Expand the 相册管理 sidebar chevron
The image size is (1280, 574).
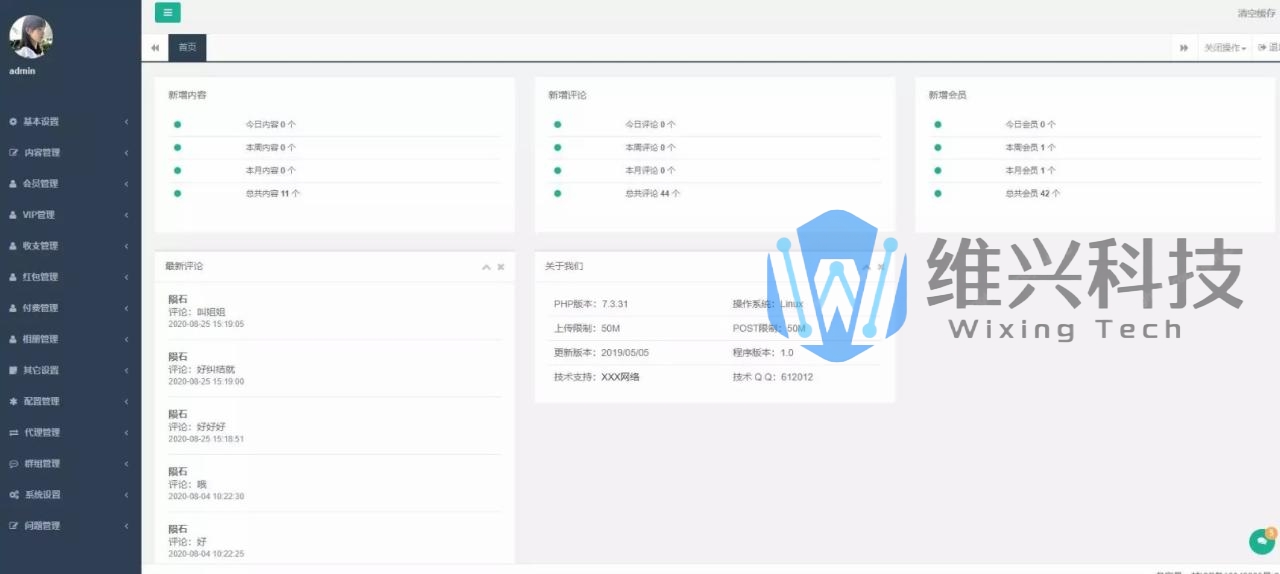[x=127, y=339]
